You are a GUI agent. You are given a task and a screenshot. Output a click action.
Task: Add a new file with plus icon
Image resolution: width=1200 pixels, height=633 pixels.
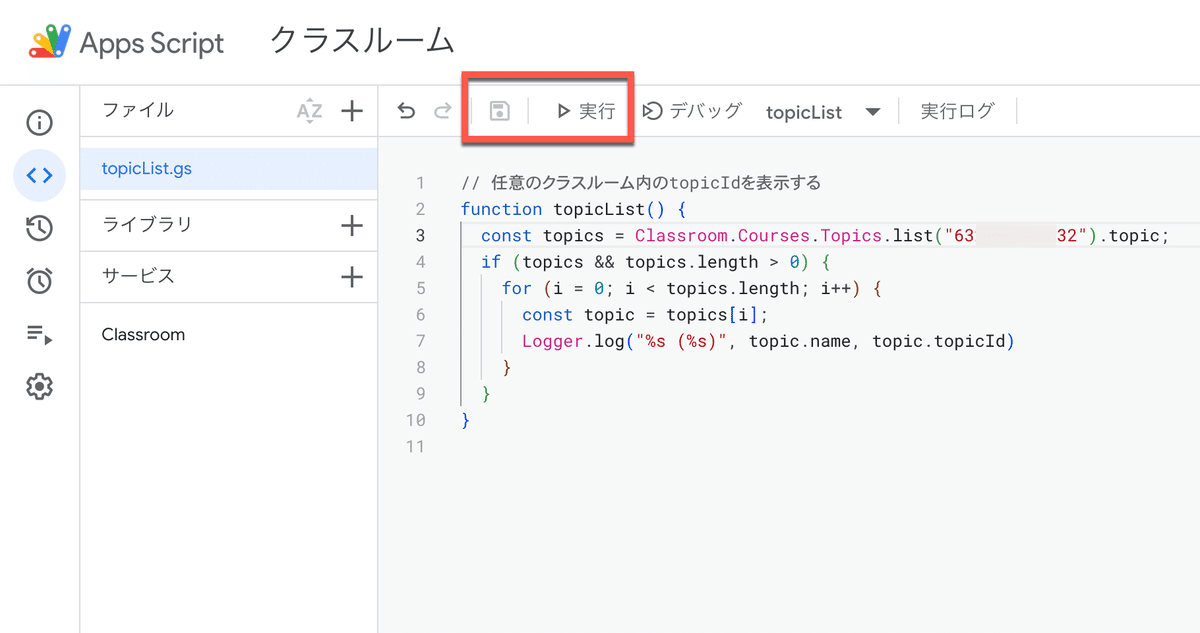pyautogui.click(x=352, y=111)
